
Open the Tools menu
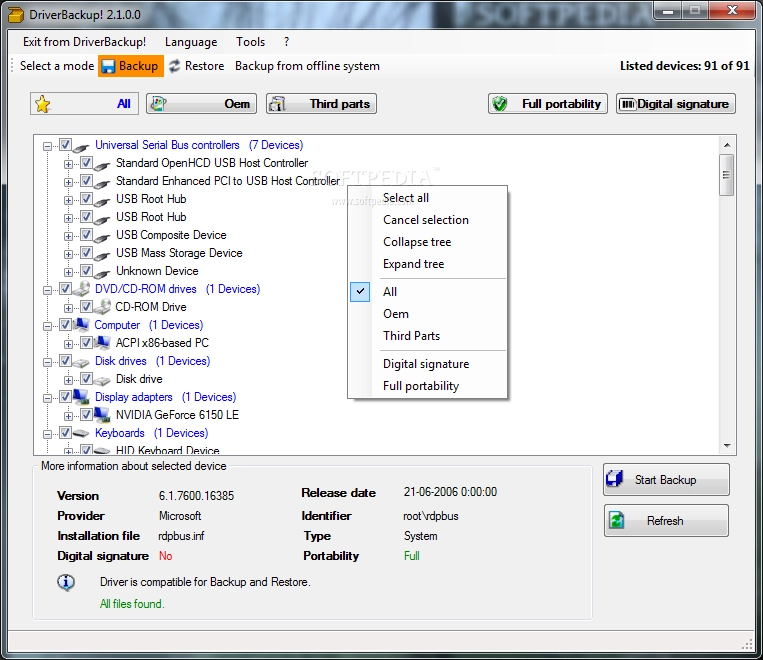[250, 42]
